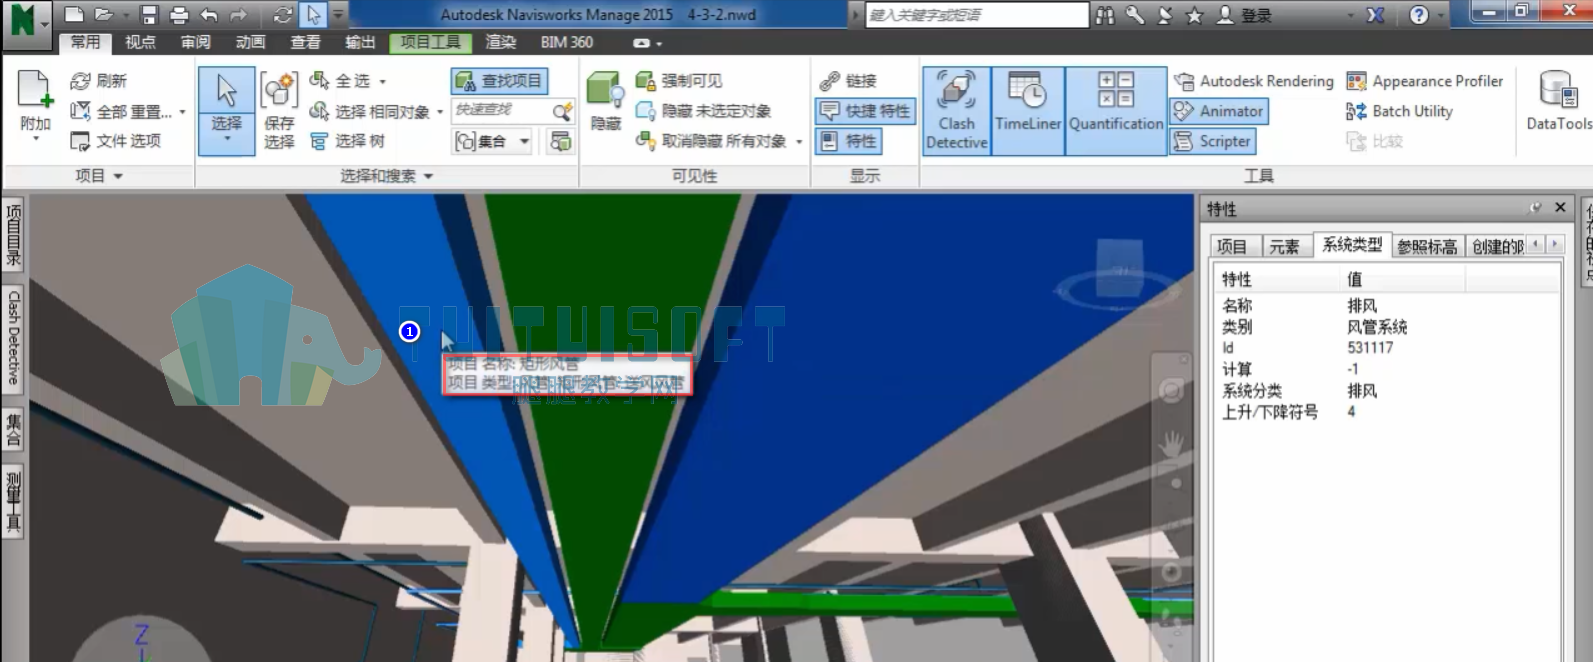Toggle the TimeLiner window

(x=1028, y=110)
